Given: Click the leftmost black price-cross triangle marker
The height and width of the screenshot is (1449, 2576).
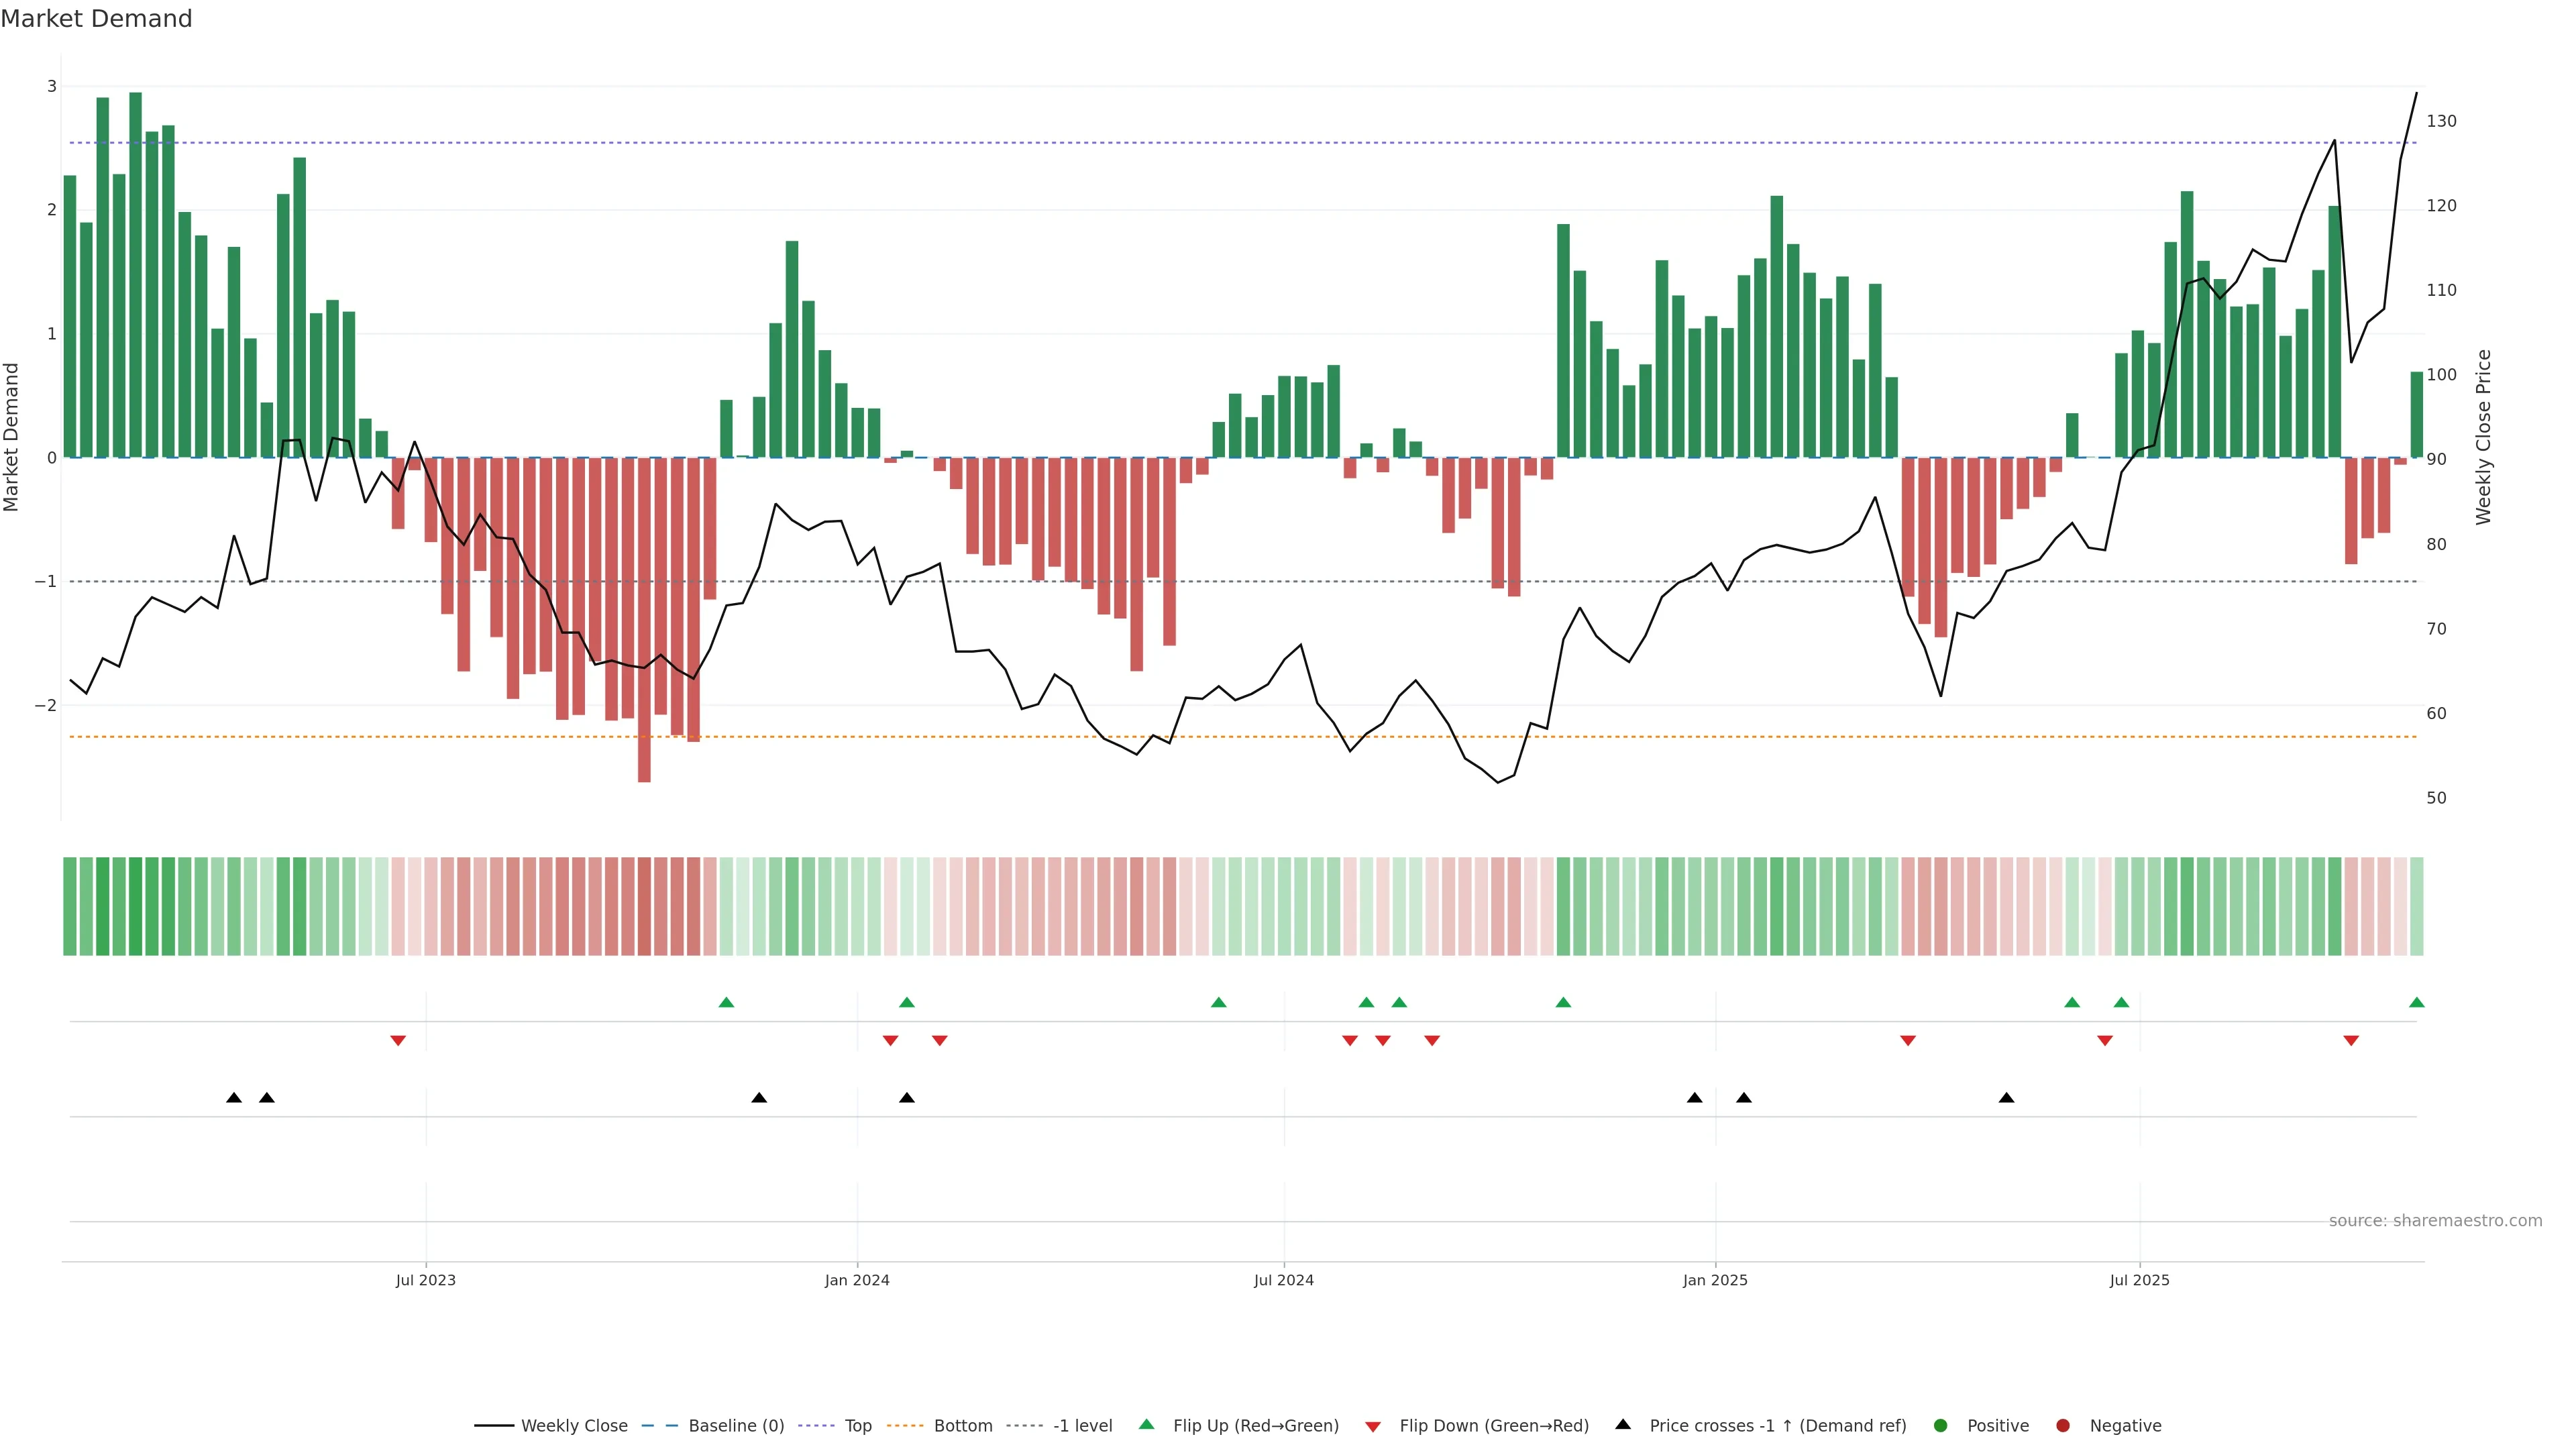Looking at the screenshot, I should coord(234,1098).
